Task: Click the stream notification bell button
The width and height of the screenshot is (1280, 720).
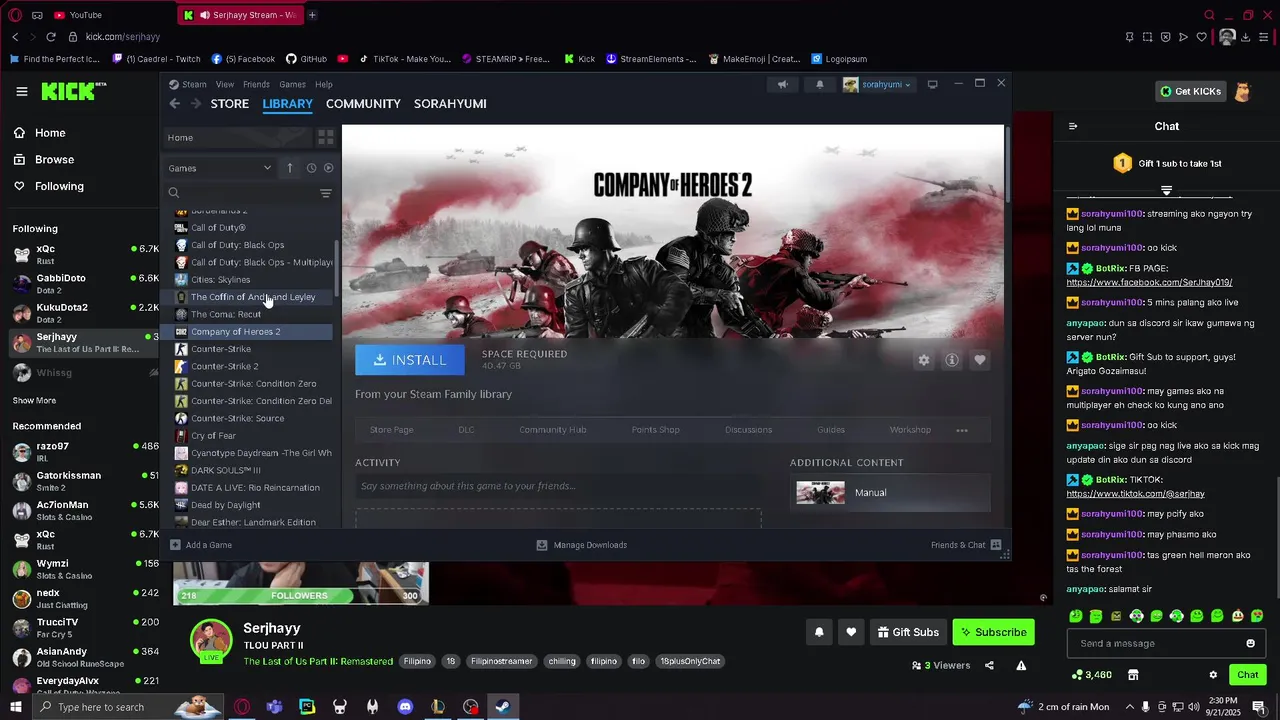Action: 819,632
